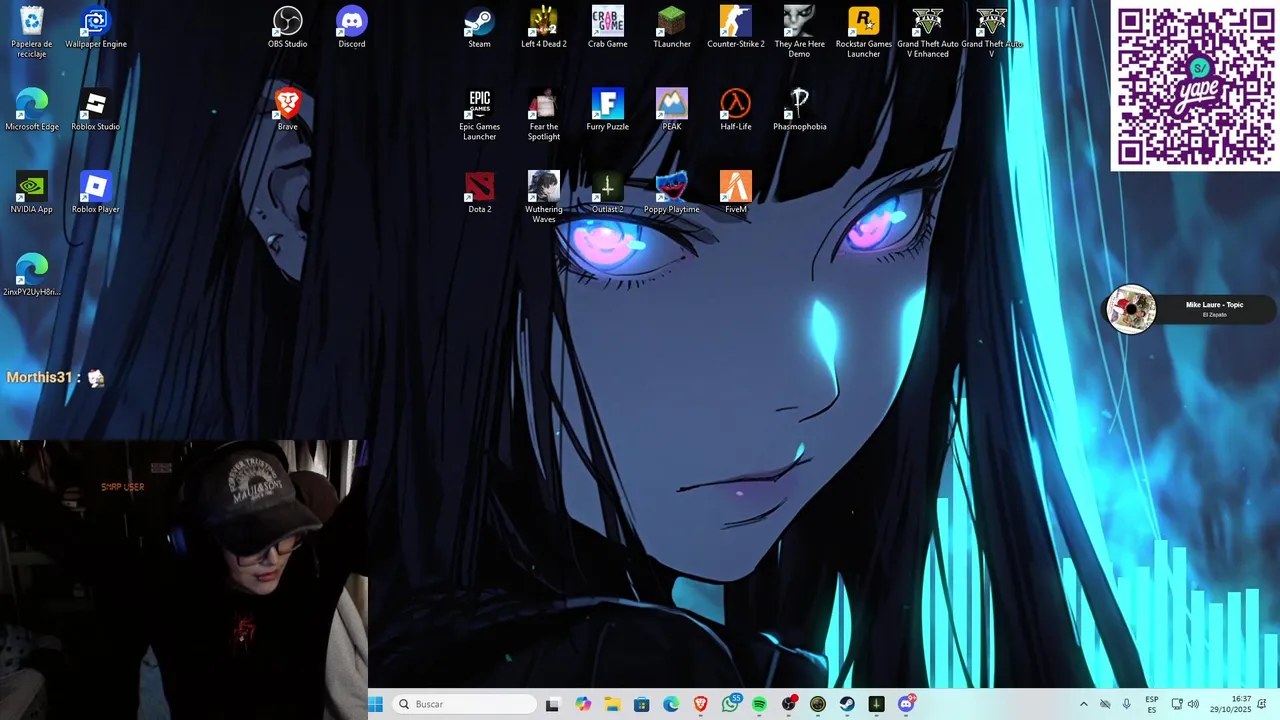The image size is (1280, 720).
Task: Select the Discord desktop shortcut
Action: [352, 28]
